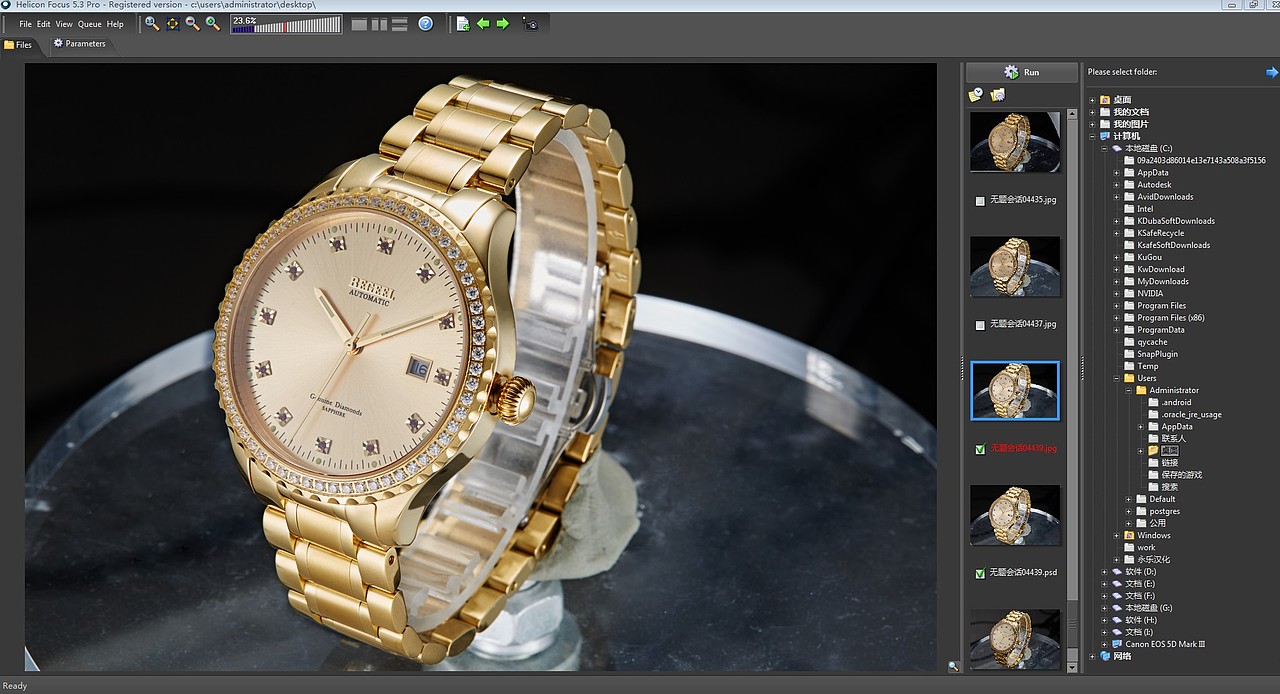Open the Help menu
Image resolution: width=1280 pixels, height=694 pixels.
pyautogui.click(x=115, y=24)
